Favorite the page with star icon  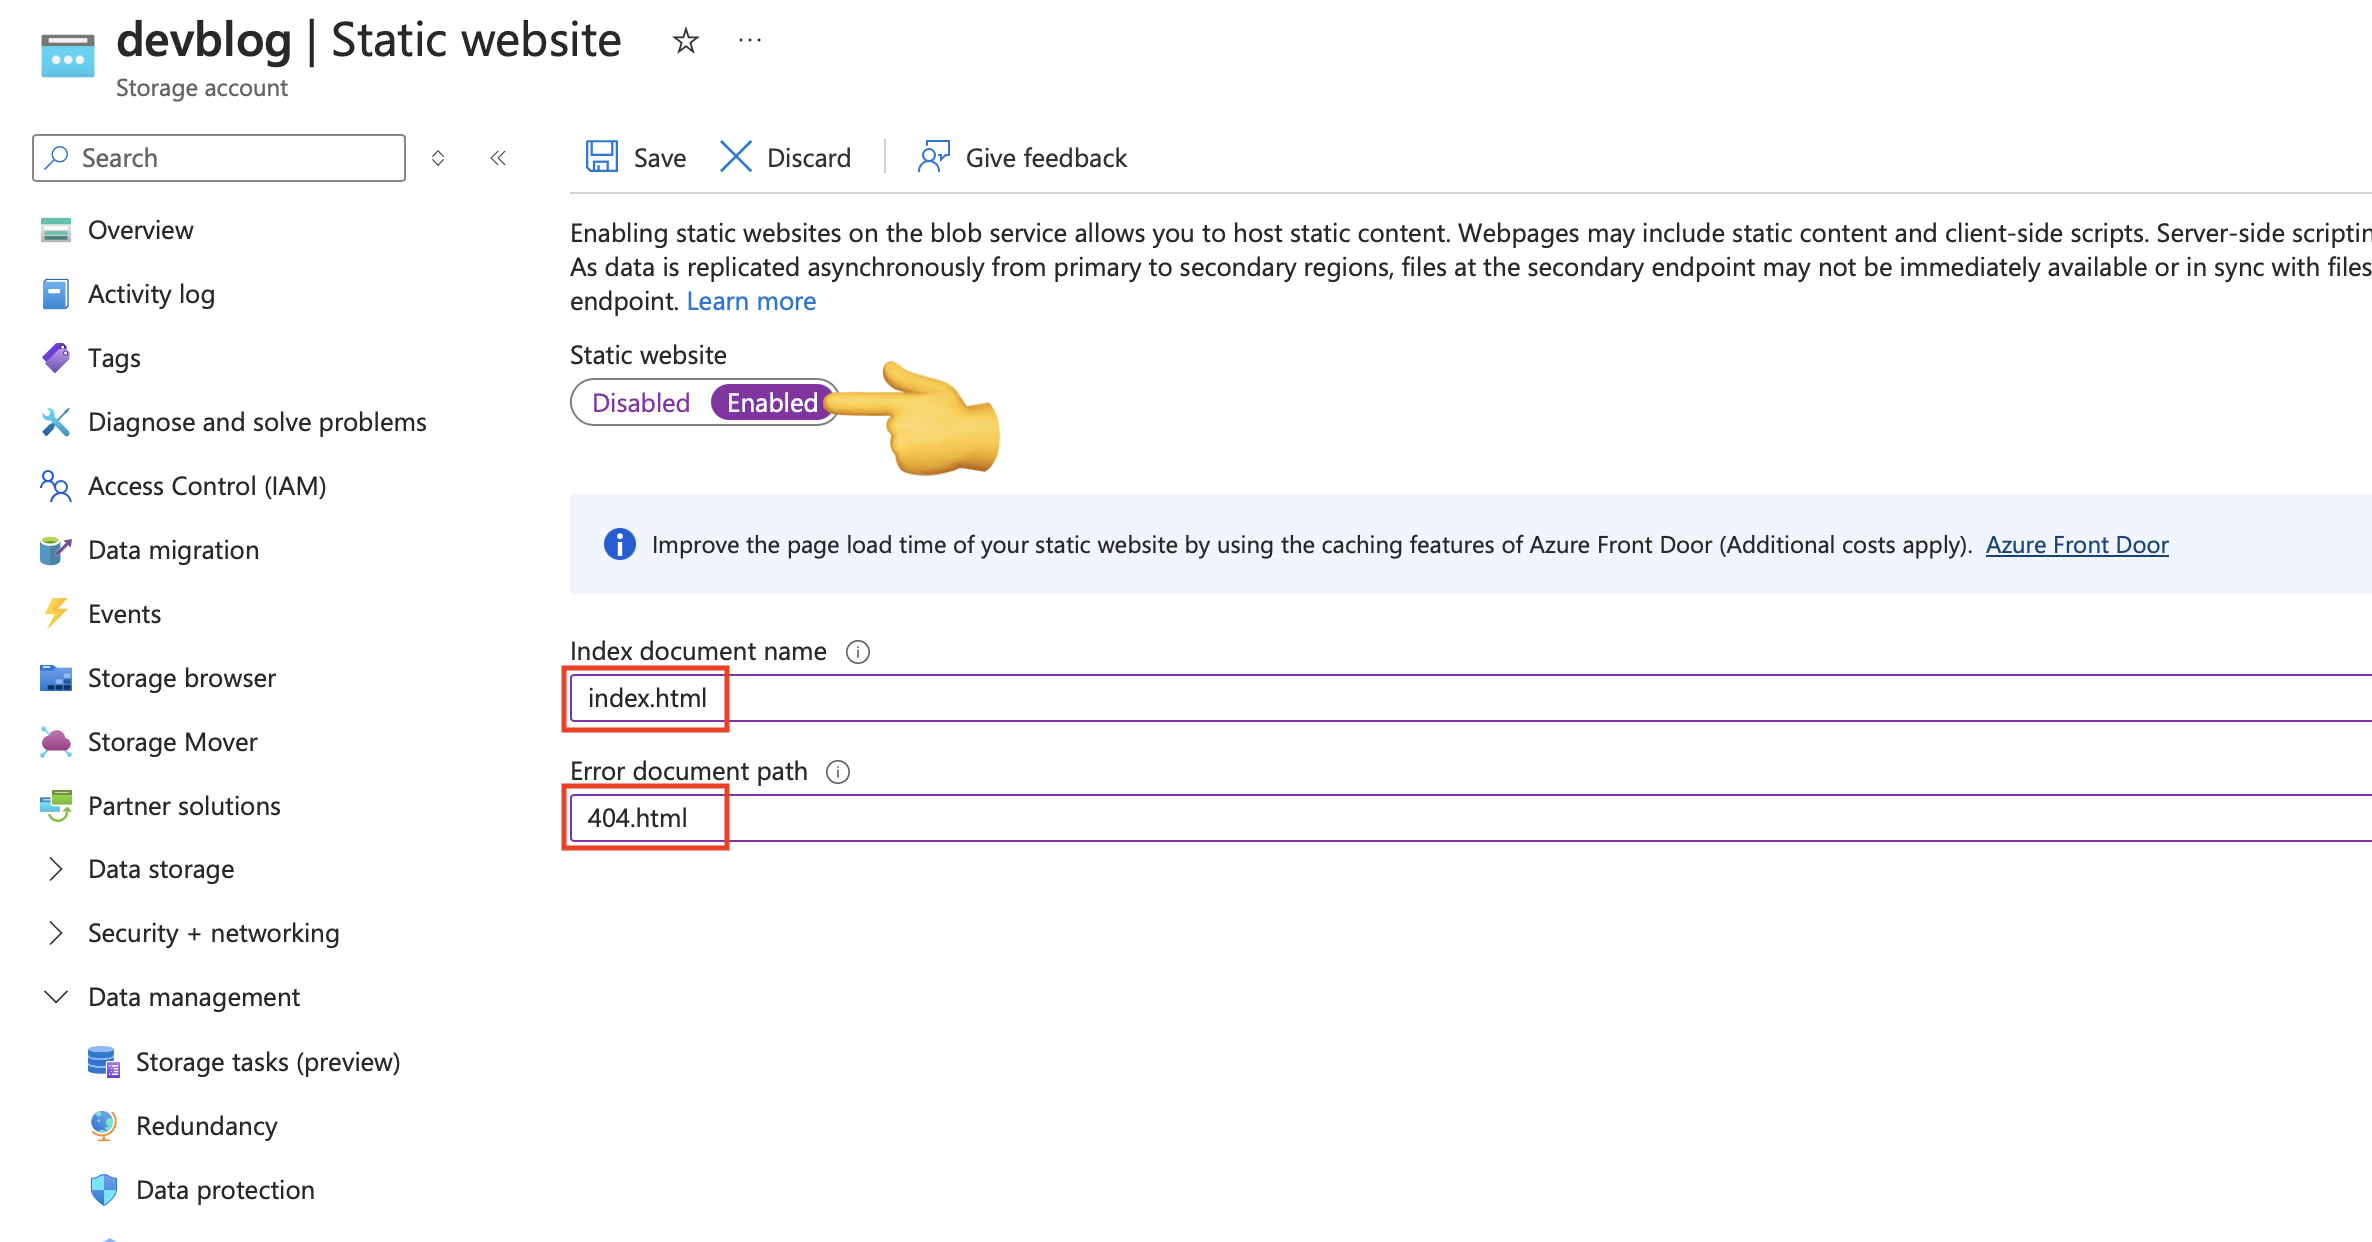tap(685, 41)
